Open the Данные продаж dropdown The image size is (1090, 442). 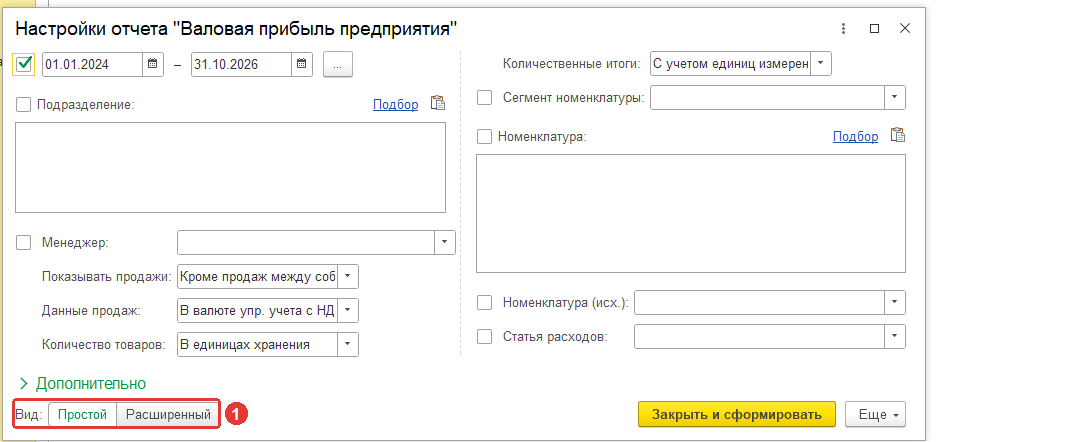[348, 310]
